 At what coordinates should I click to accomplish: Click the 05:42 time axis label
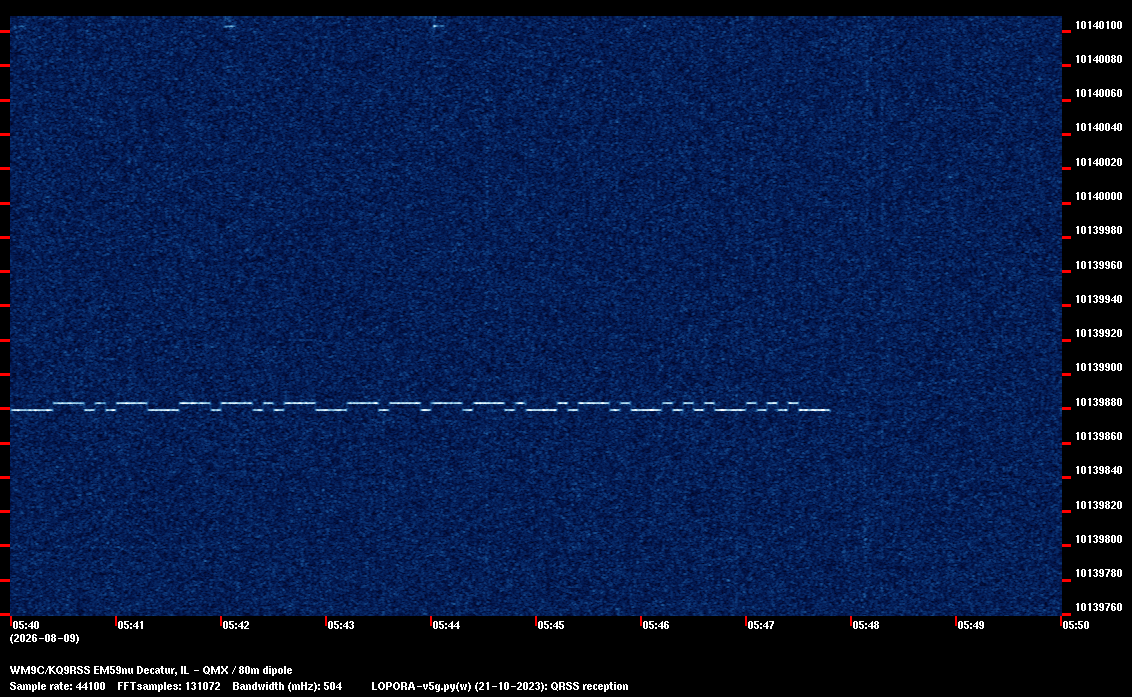click(x=236, y=625)
